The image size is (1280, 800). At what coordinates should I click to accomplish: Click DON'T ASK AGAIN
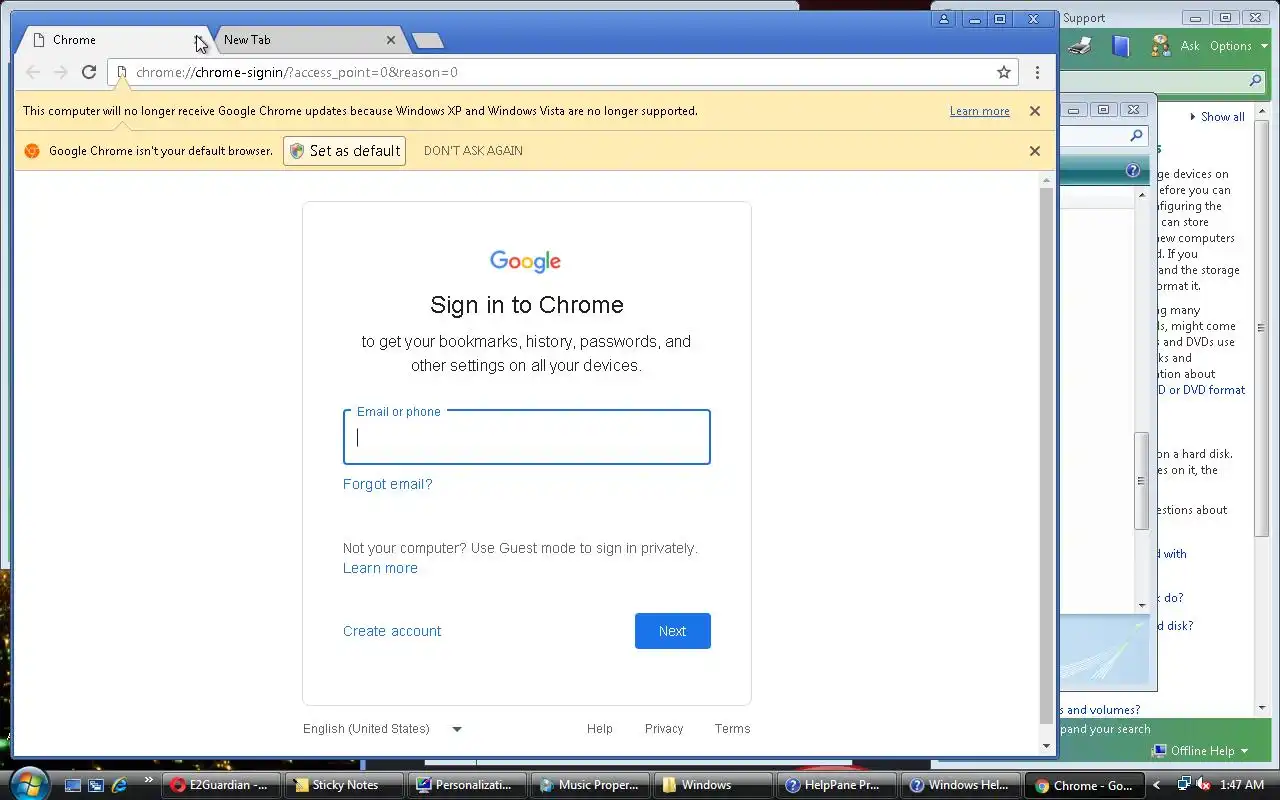(473, 151)
